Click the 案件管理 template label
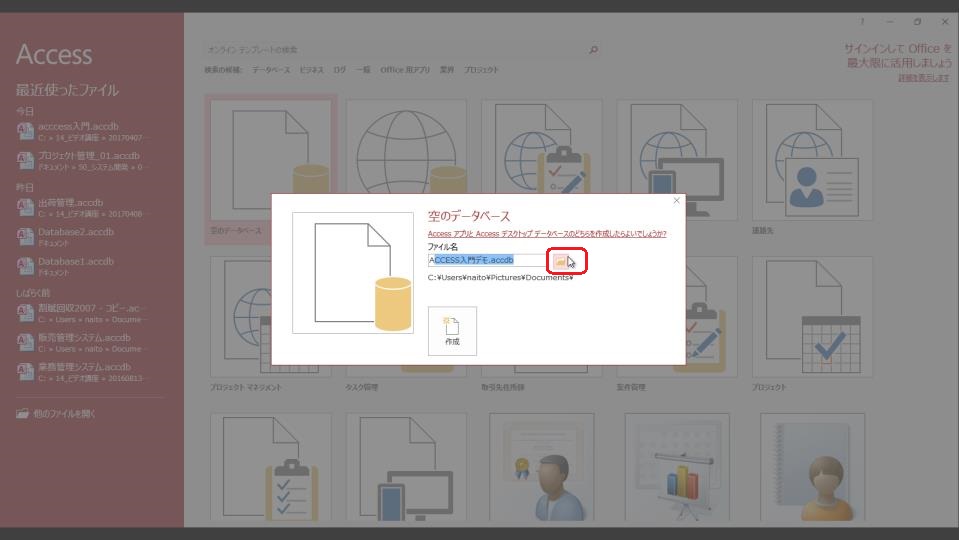 coord(631,387)
